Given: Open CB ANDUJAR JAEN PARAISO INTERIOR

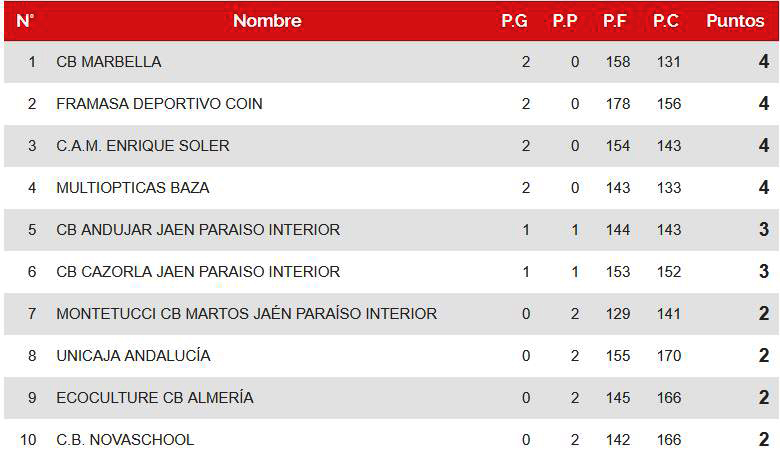Looking at the screenshot, I should click(198, 230).
